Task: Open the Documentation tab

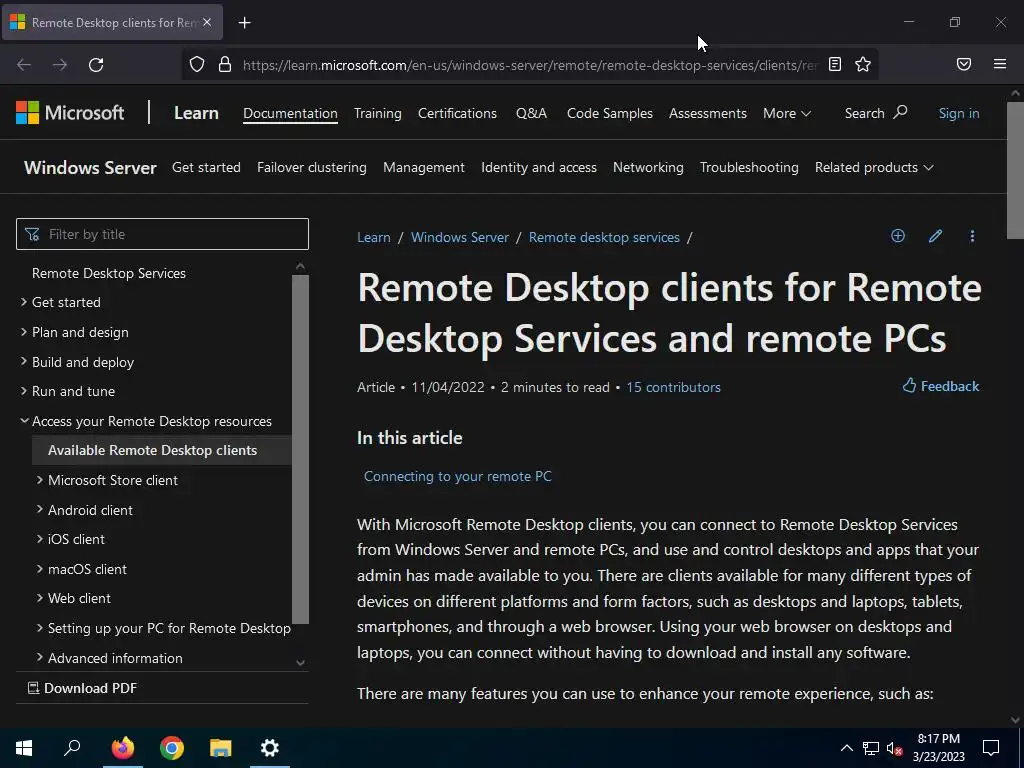Action: tap(290, 113)
